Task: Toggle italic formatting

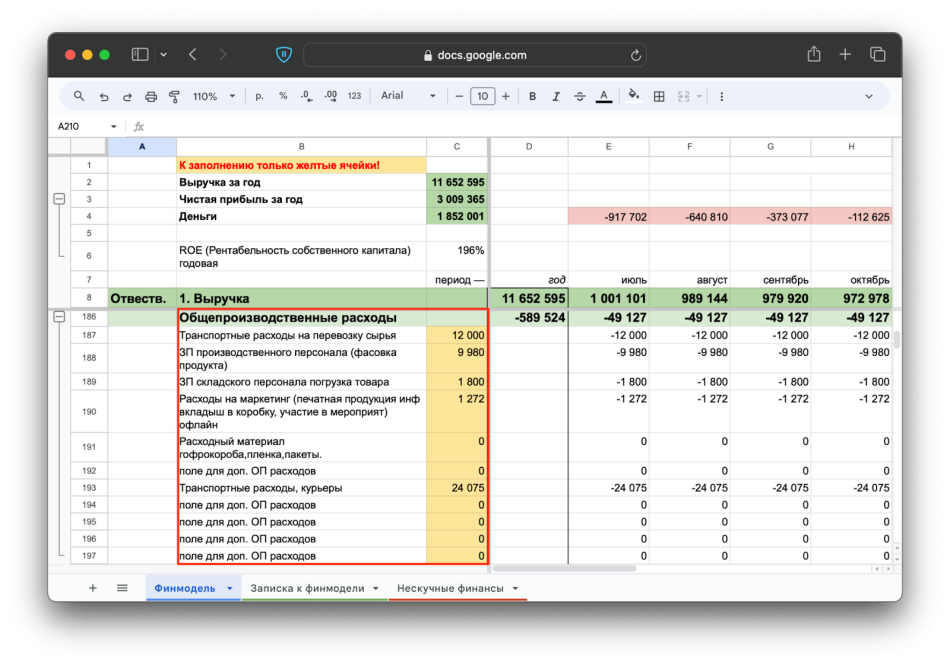Action: (x=556, y=96)
